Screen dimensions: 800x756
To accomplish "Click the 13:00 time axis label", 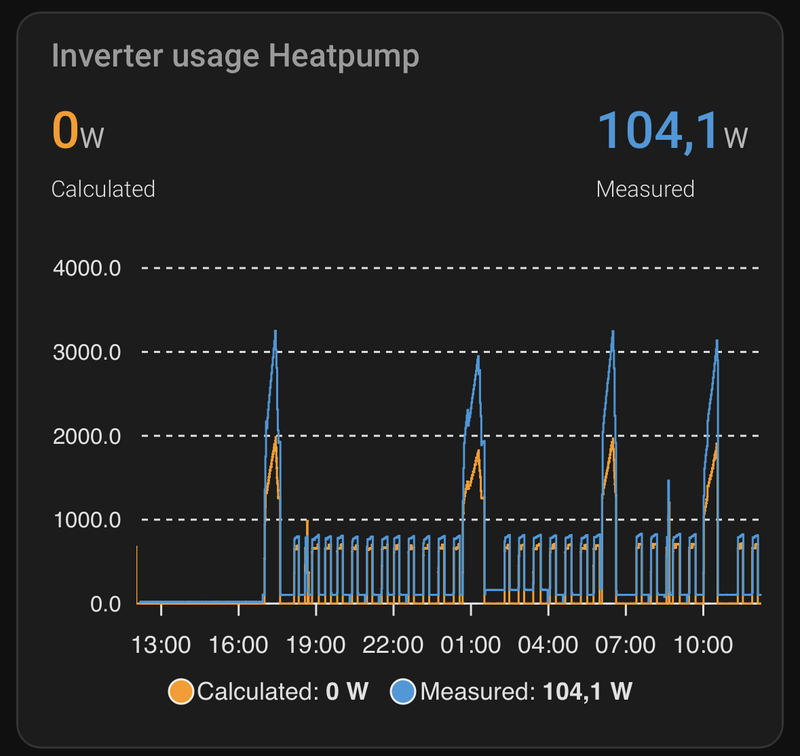I will (161, 644).
